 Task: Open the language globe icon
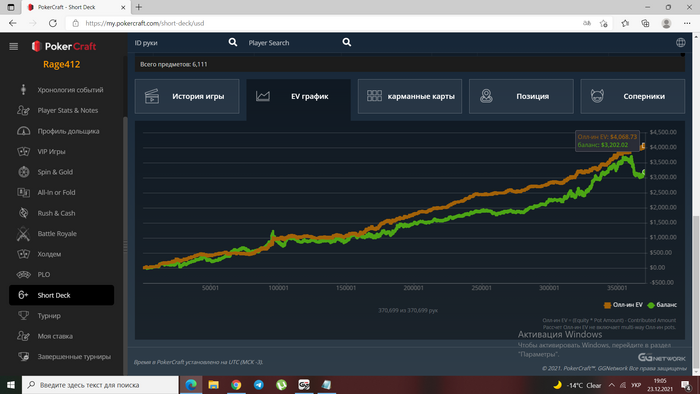pos(680,42)
